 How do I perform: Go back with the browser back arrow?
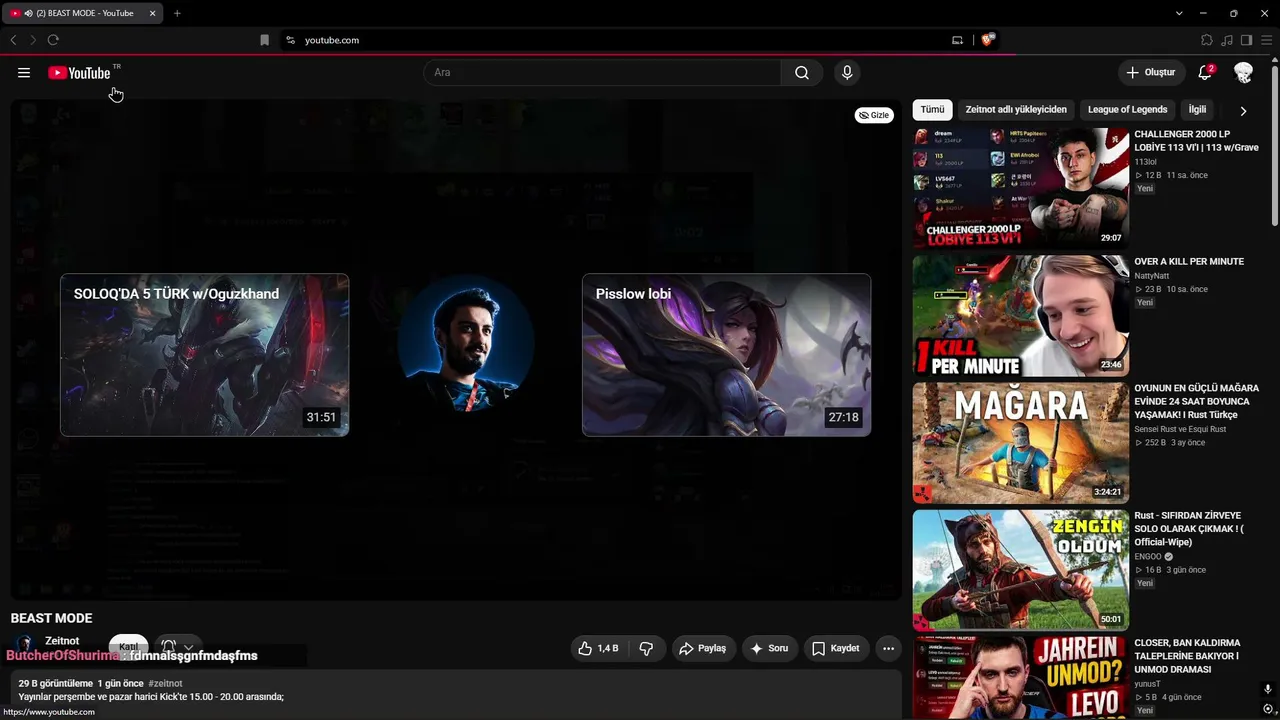click(13, 40)
